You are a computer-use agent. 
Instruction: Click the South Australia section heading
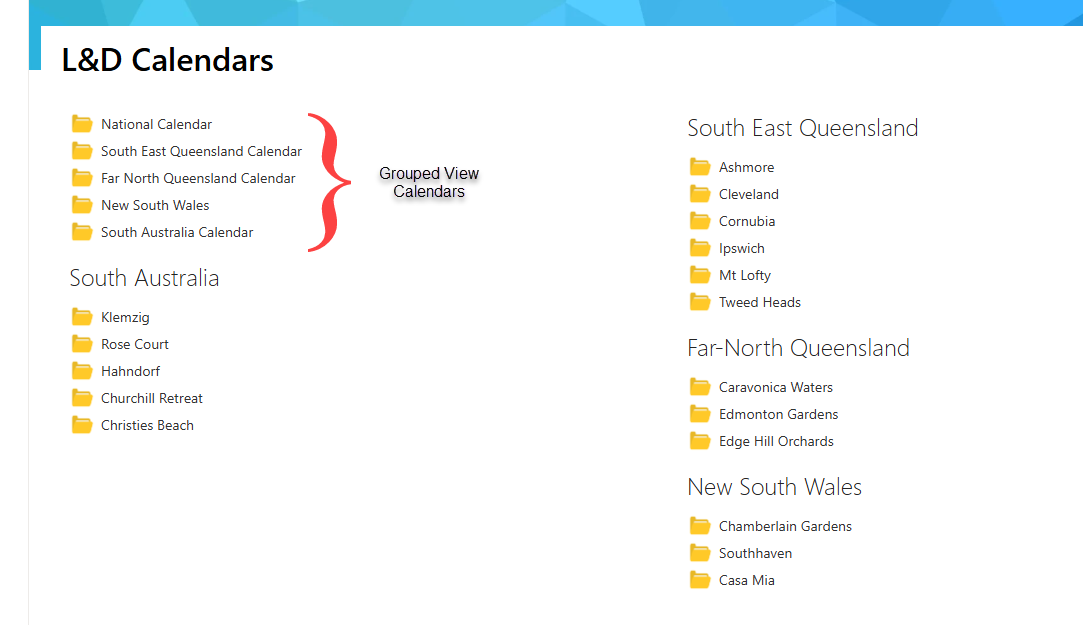144,278
